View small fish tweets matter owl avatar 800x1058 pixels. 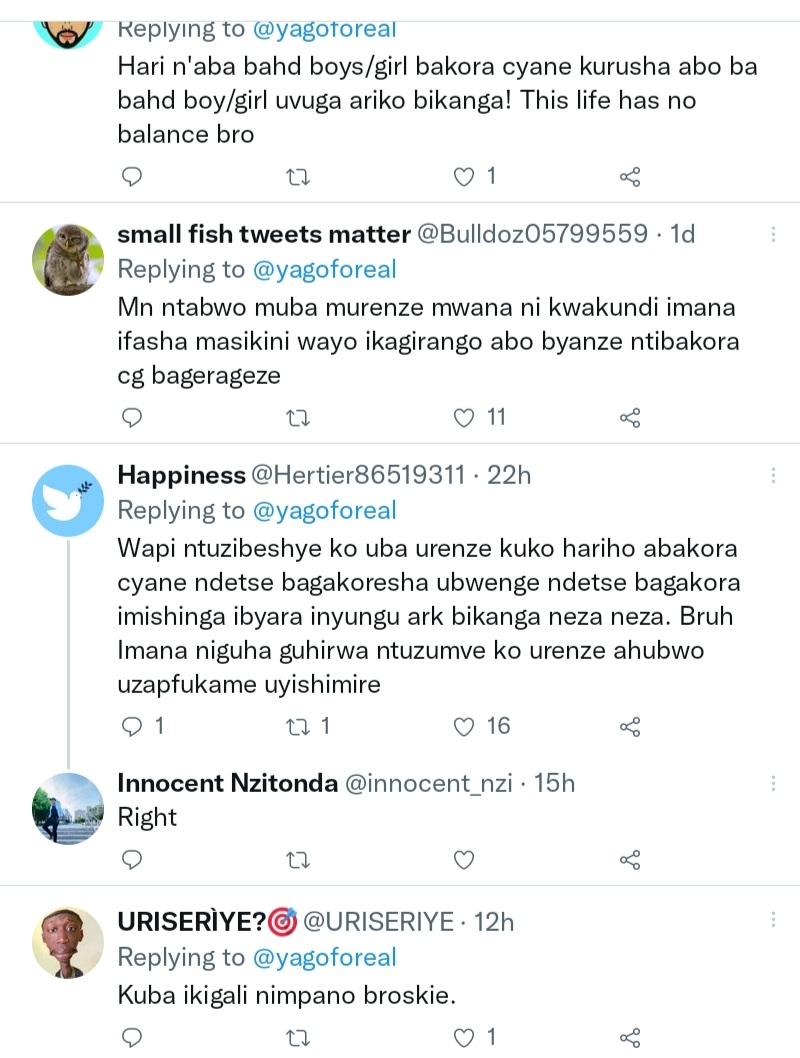pos(68,260)
